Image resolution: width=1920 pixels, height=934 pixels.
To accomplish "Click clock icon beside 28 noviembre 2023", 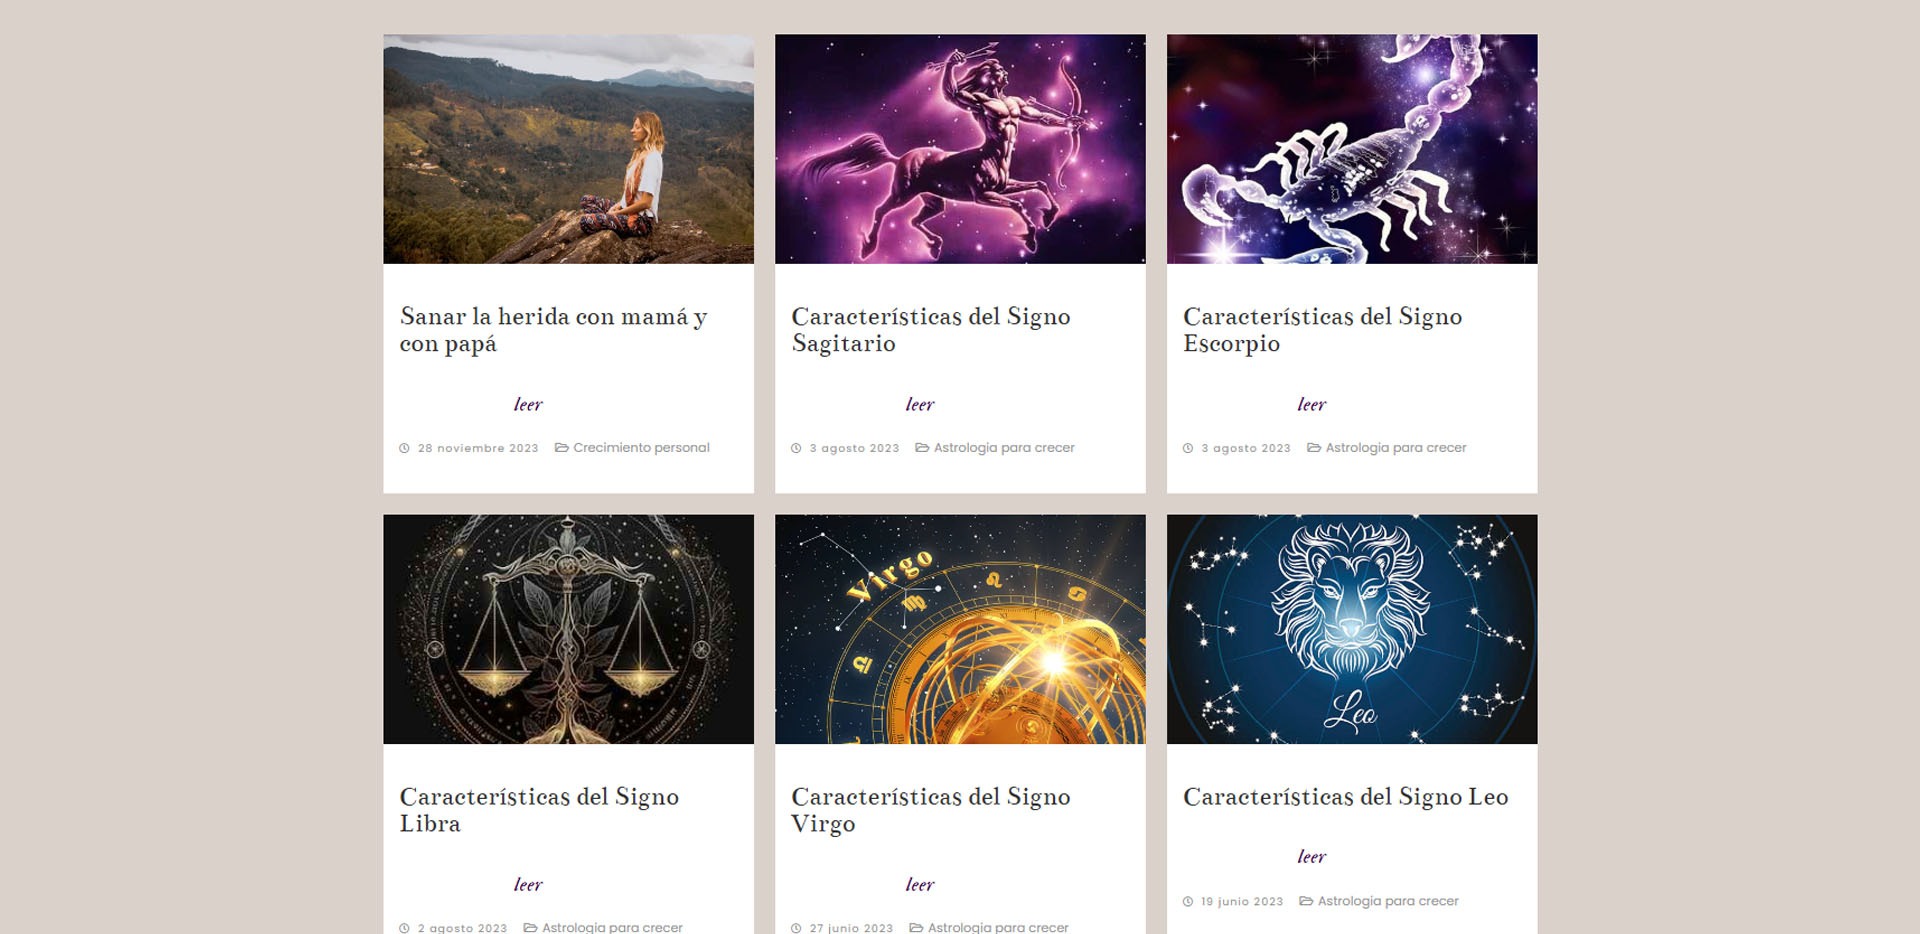I will [404, 448].
